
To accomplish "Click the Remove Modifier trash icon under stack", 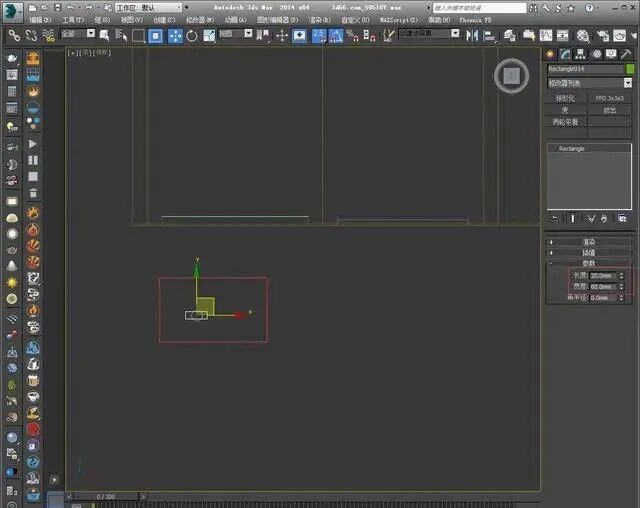I will (x=604, y=219).
